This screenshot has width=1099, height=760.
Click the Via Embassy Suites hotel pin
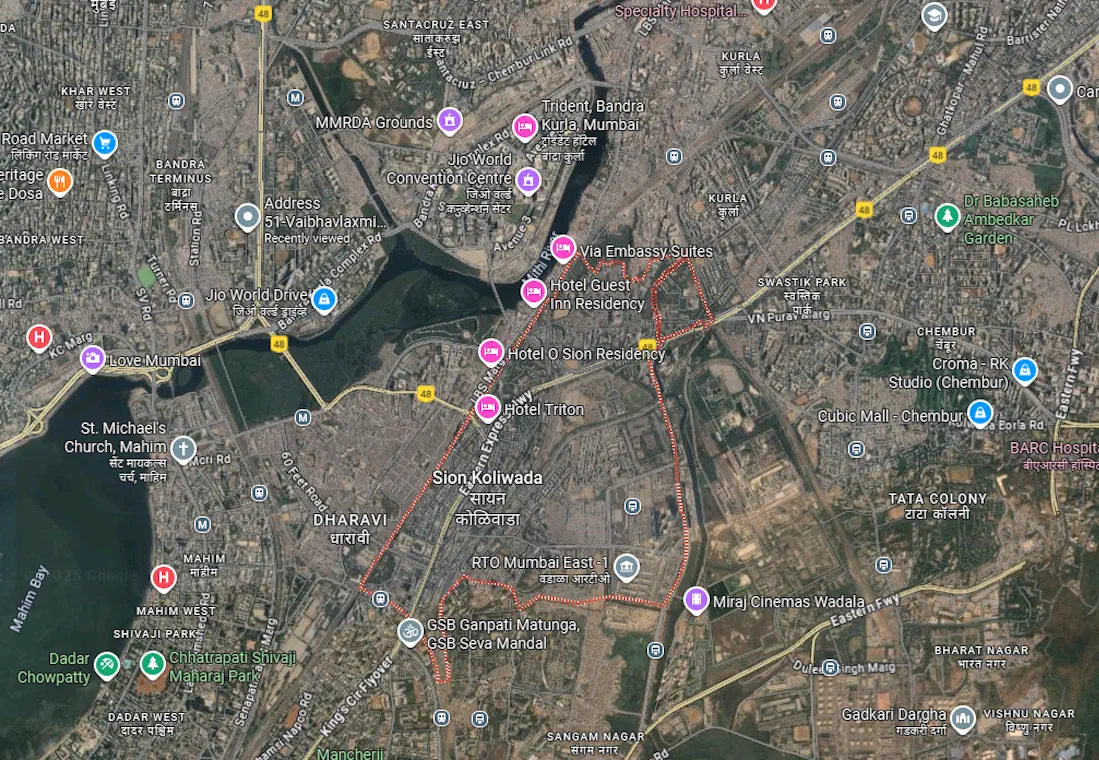(563, 248)
